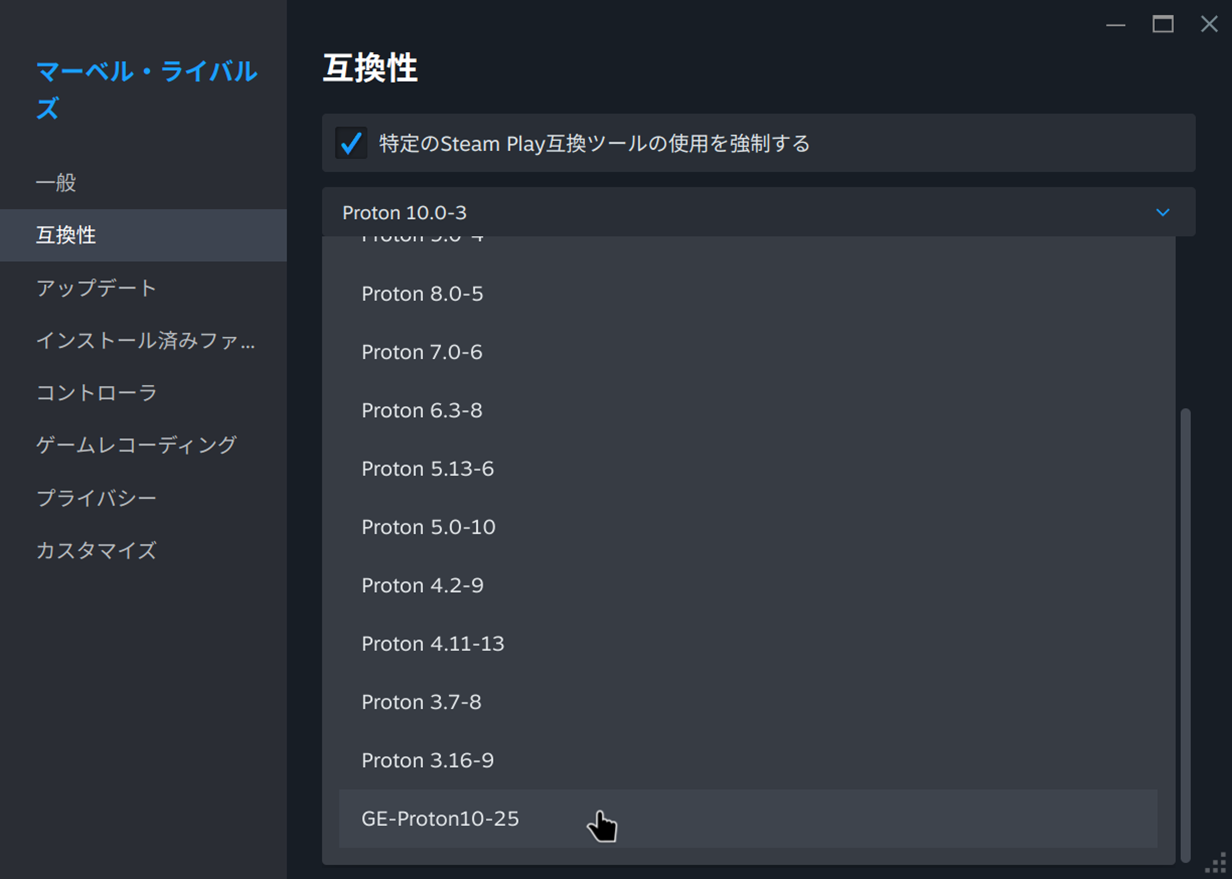Open インストール済みファイル in the sidebar
The image size is (1232, 879).
click(145, 341)
